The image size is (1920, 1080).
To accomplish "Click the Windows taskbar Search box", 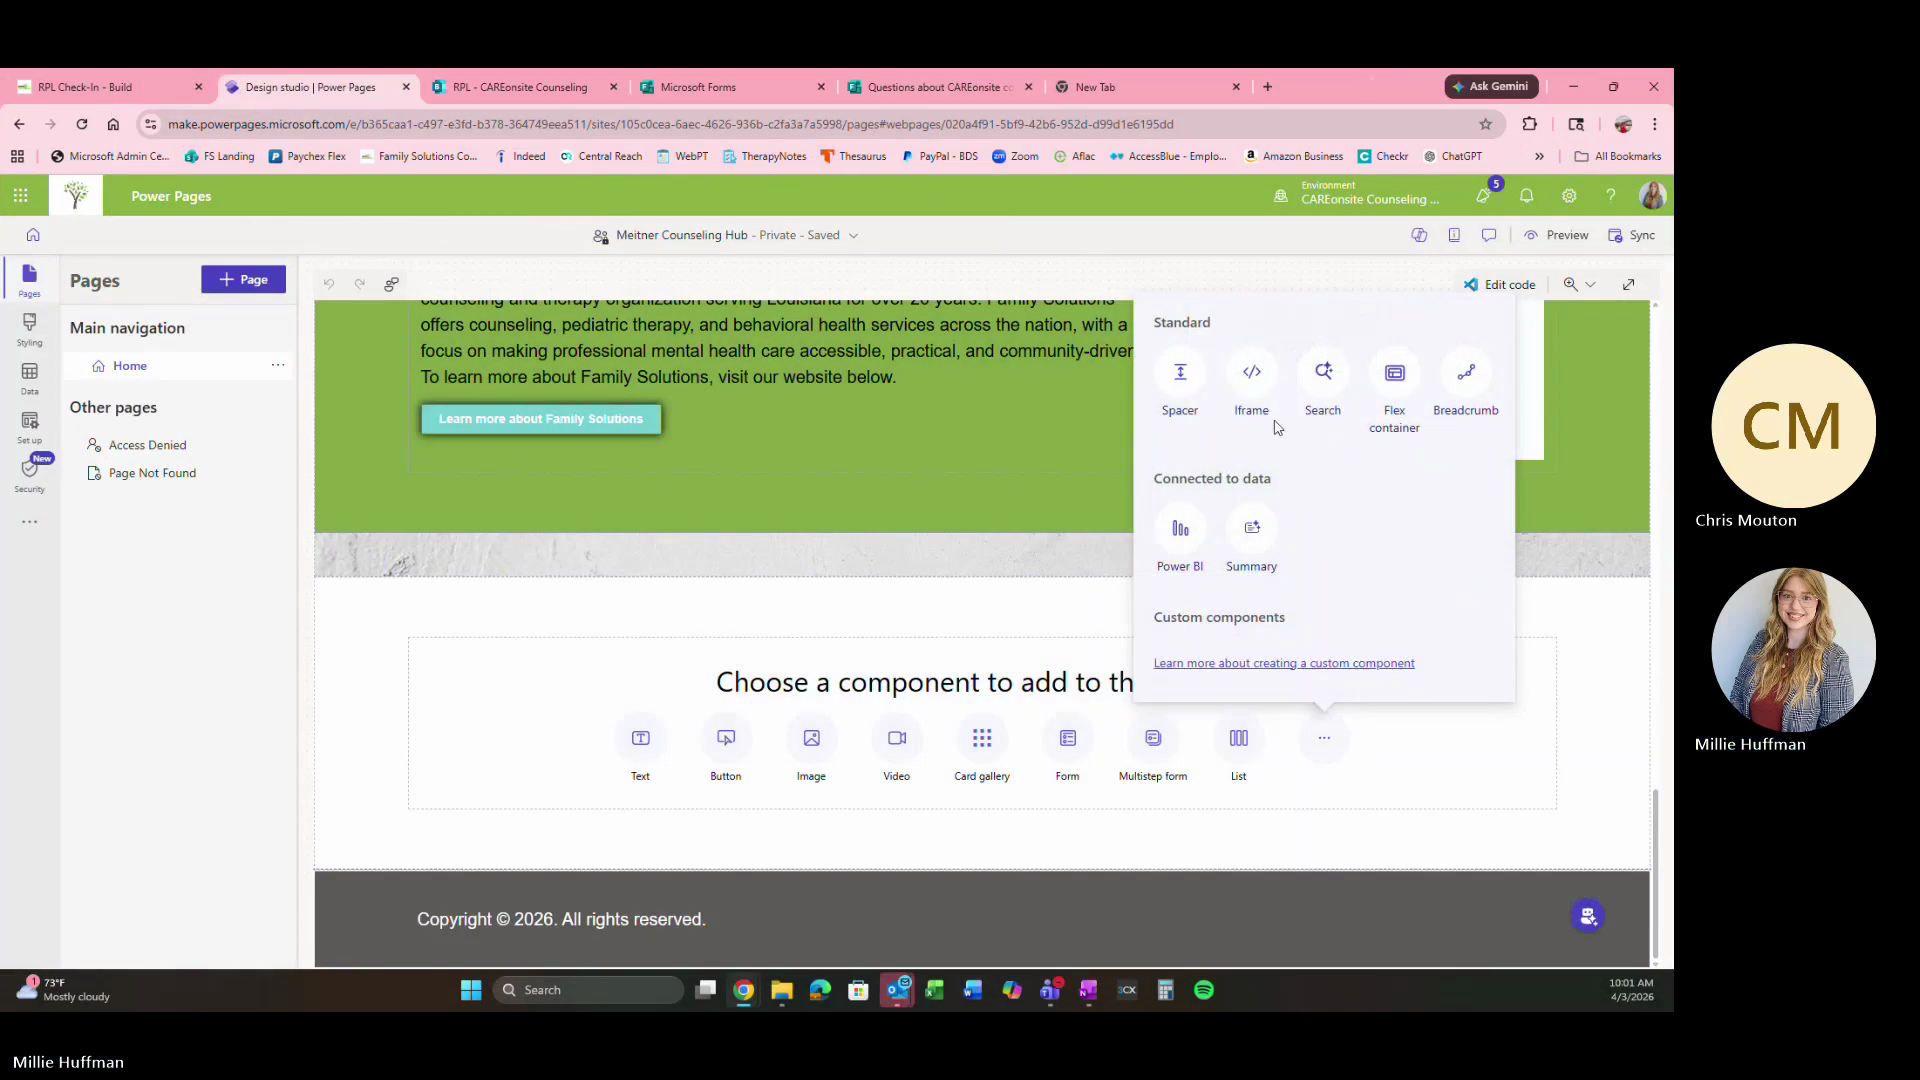I will (x=588, y=990).
